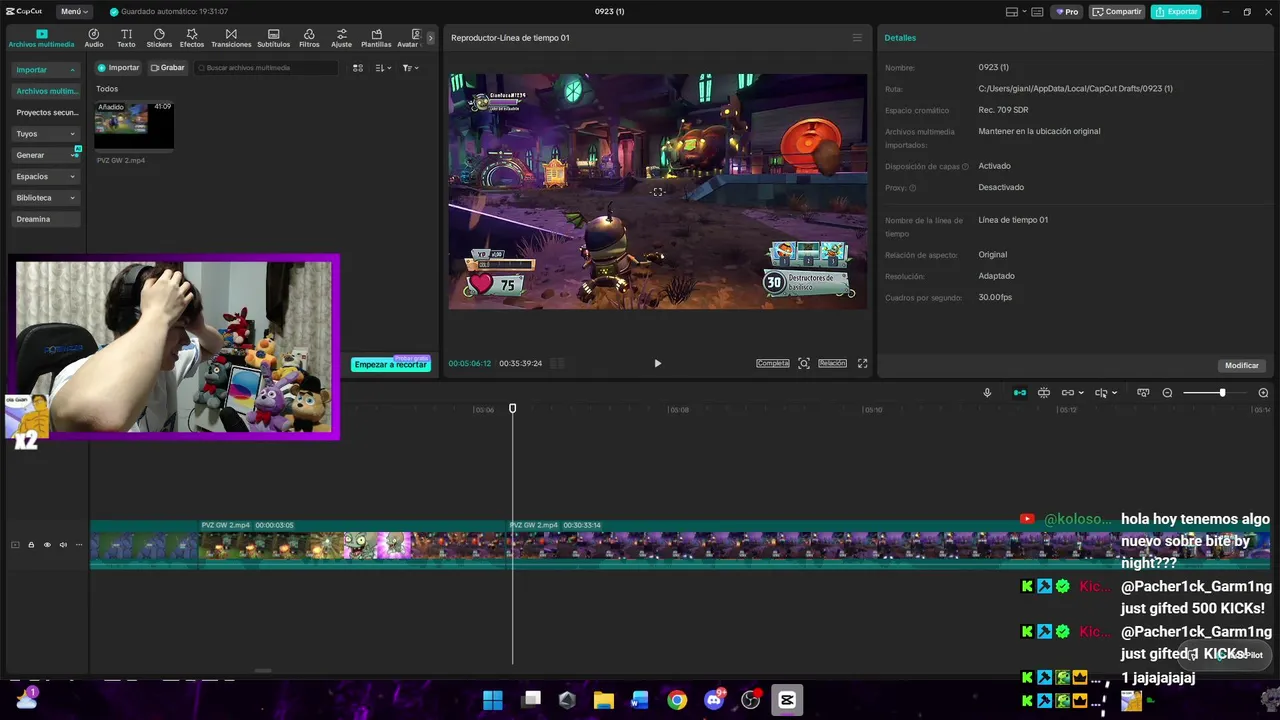Open the Efectos tool
The height and width of the screenshot is (720, 1280).
(192, 38)
